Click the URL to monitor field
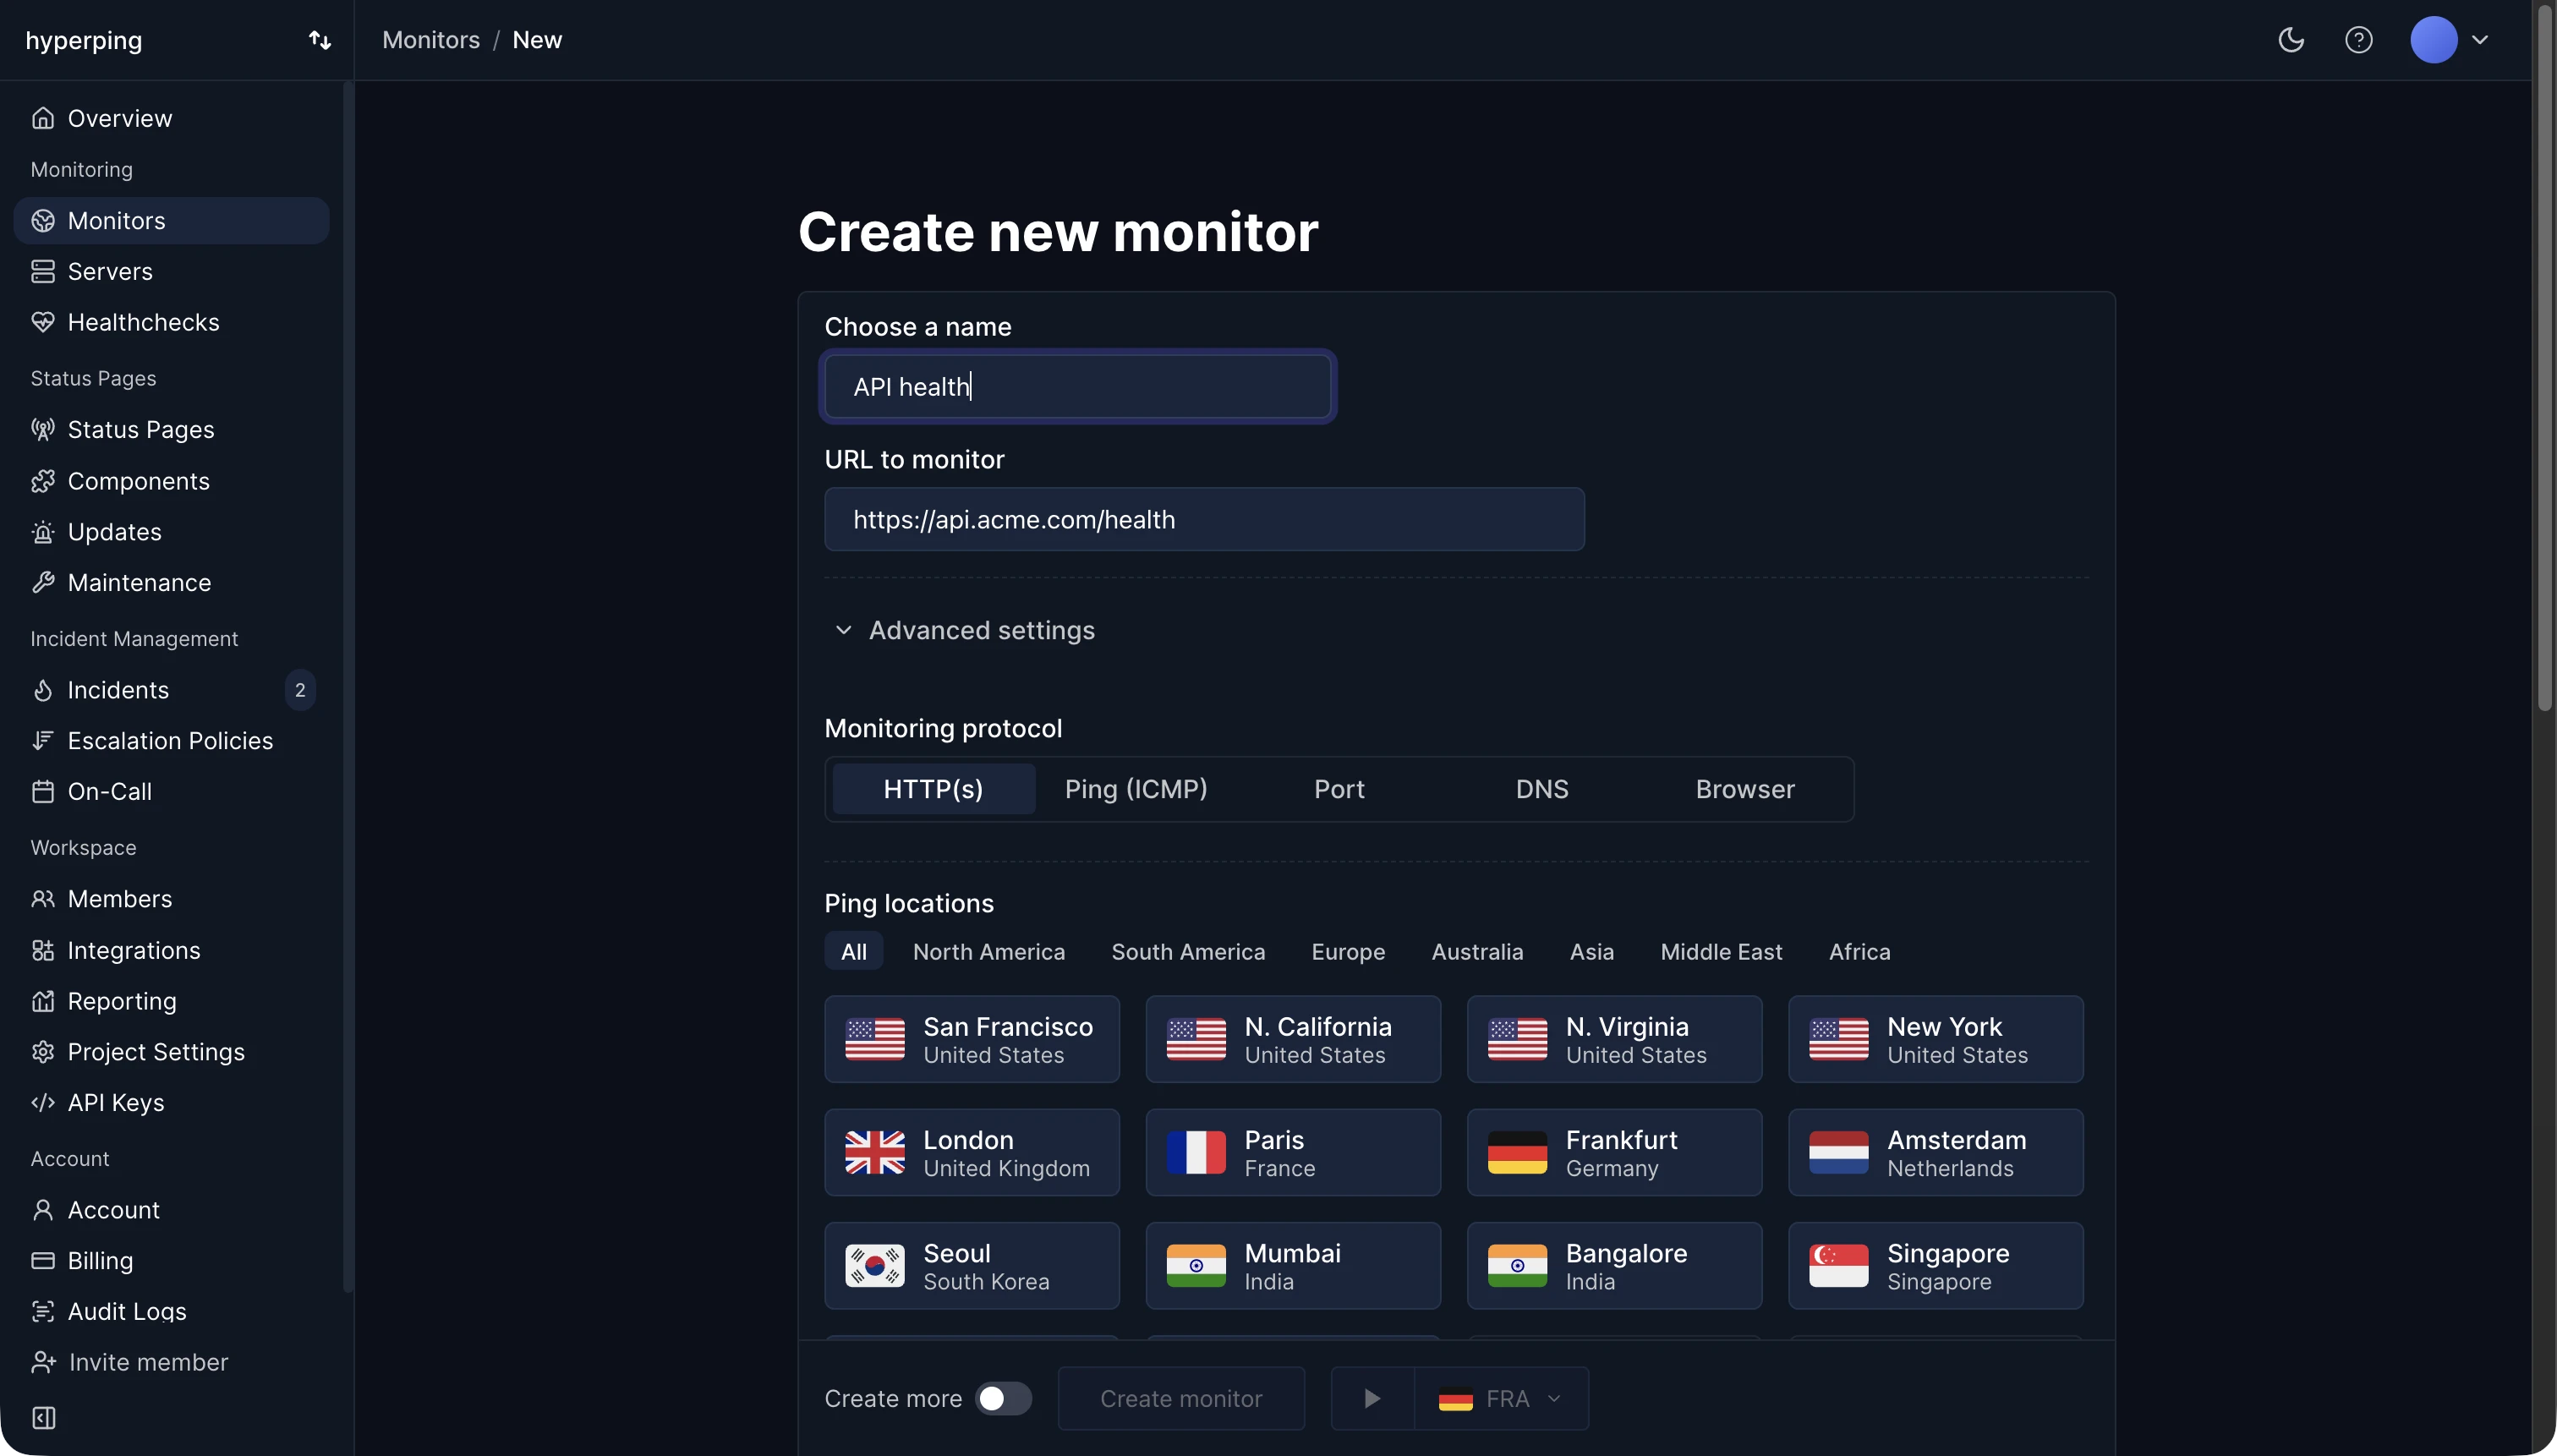Viewport: 2557px width, 1456px height. pyautogui.click(x=1204, y=519)
